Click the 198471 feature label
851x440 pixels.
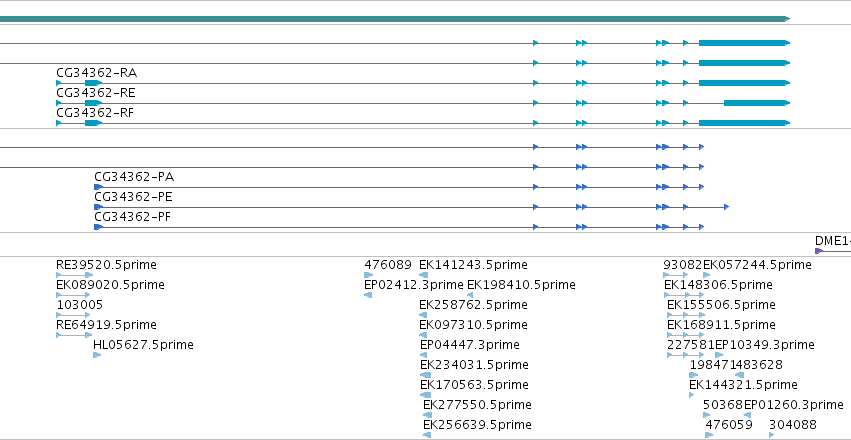coord(713,365)
